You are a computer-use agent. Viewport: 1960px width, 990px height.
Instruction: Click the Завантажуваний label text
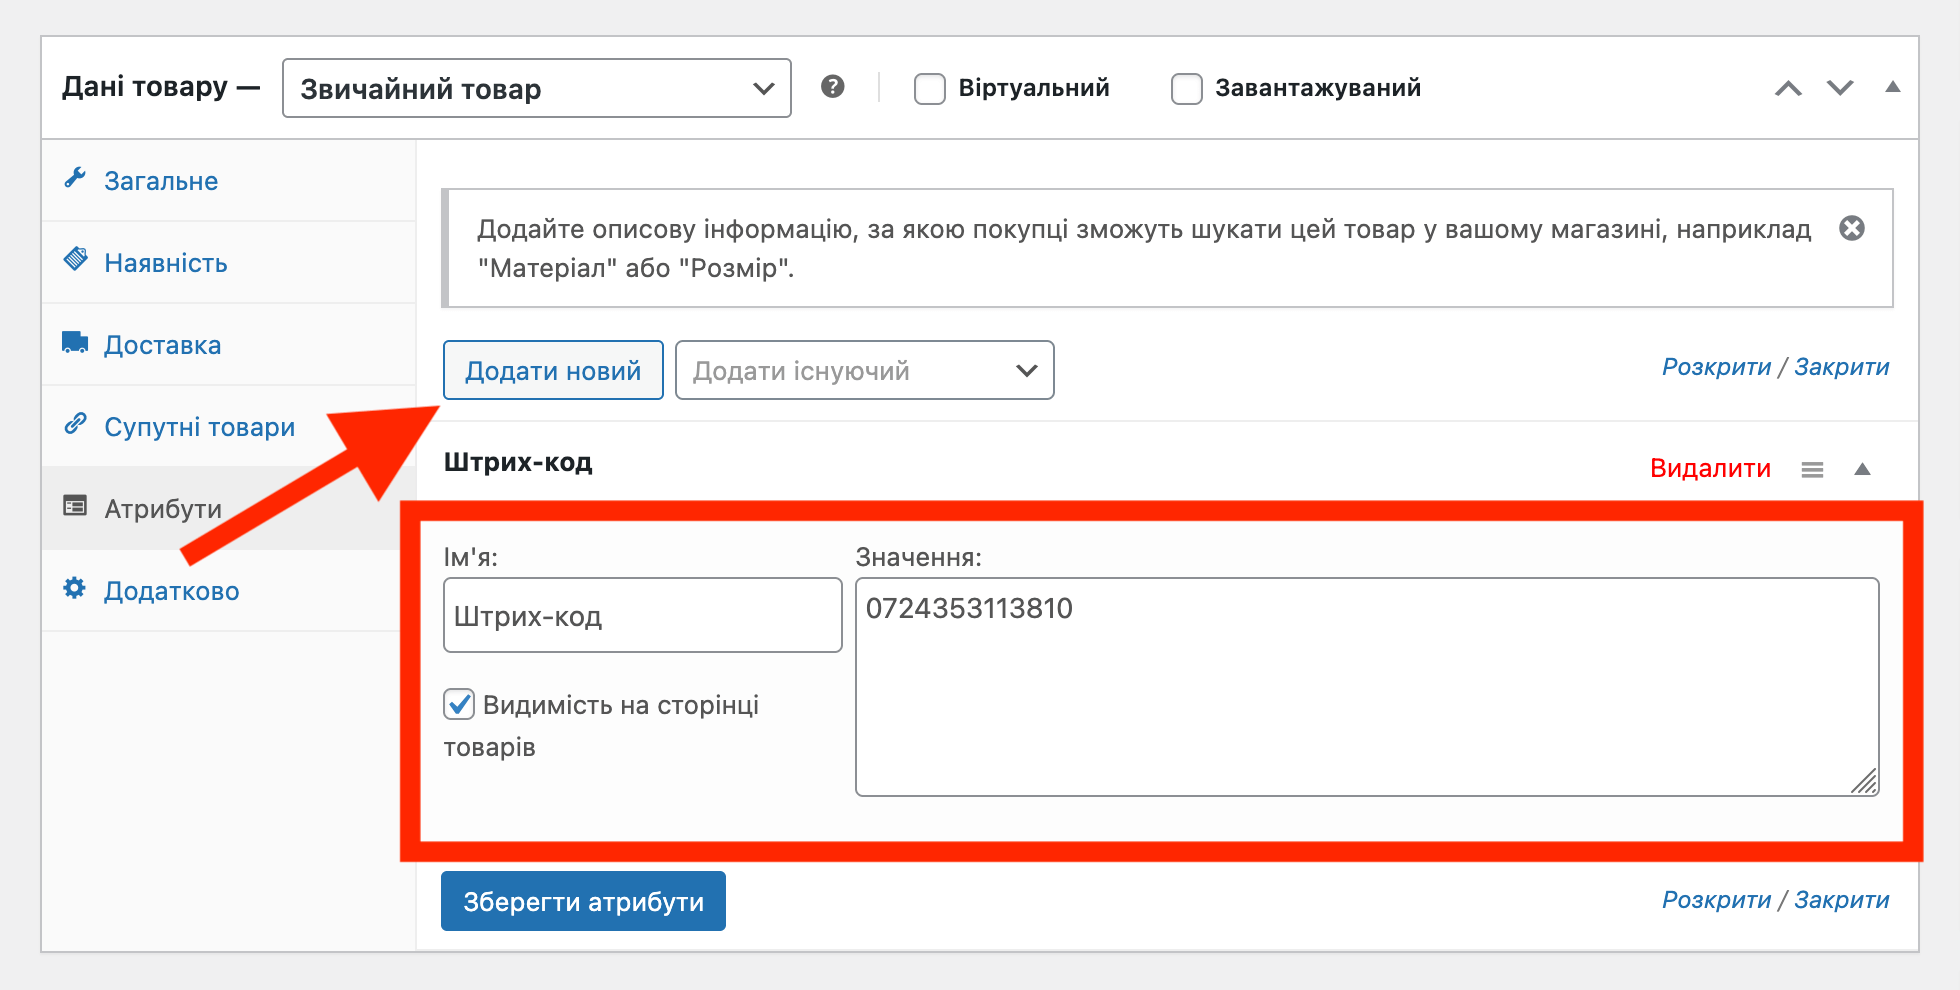(1318, 88)
